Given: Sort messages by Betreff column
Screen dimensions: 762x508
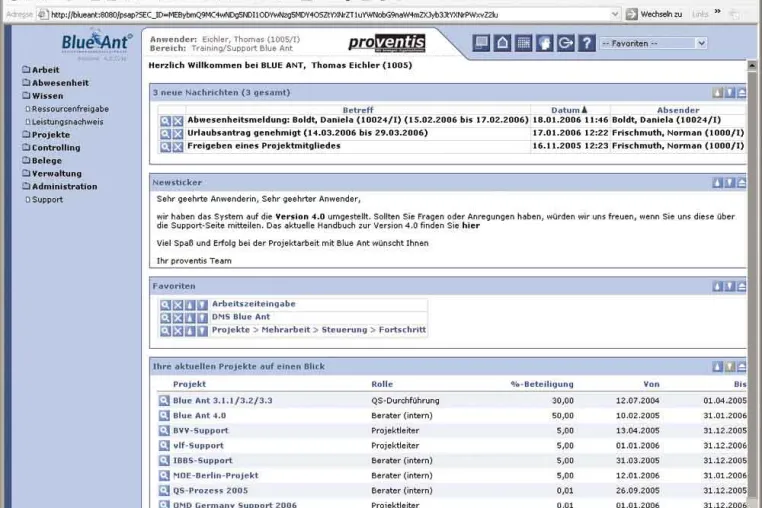Looking at the screenshot, I should [358, 110].
